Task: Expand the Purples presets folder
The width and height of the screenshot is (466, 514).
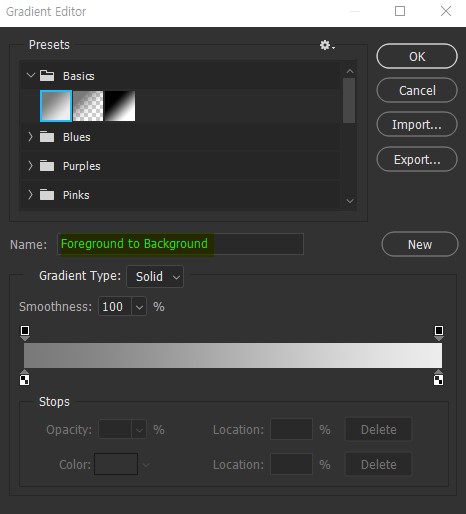Action: point(31,166)
